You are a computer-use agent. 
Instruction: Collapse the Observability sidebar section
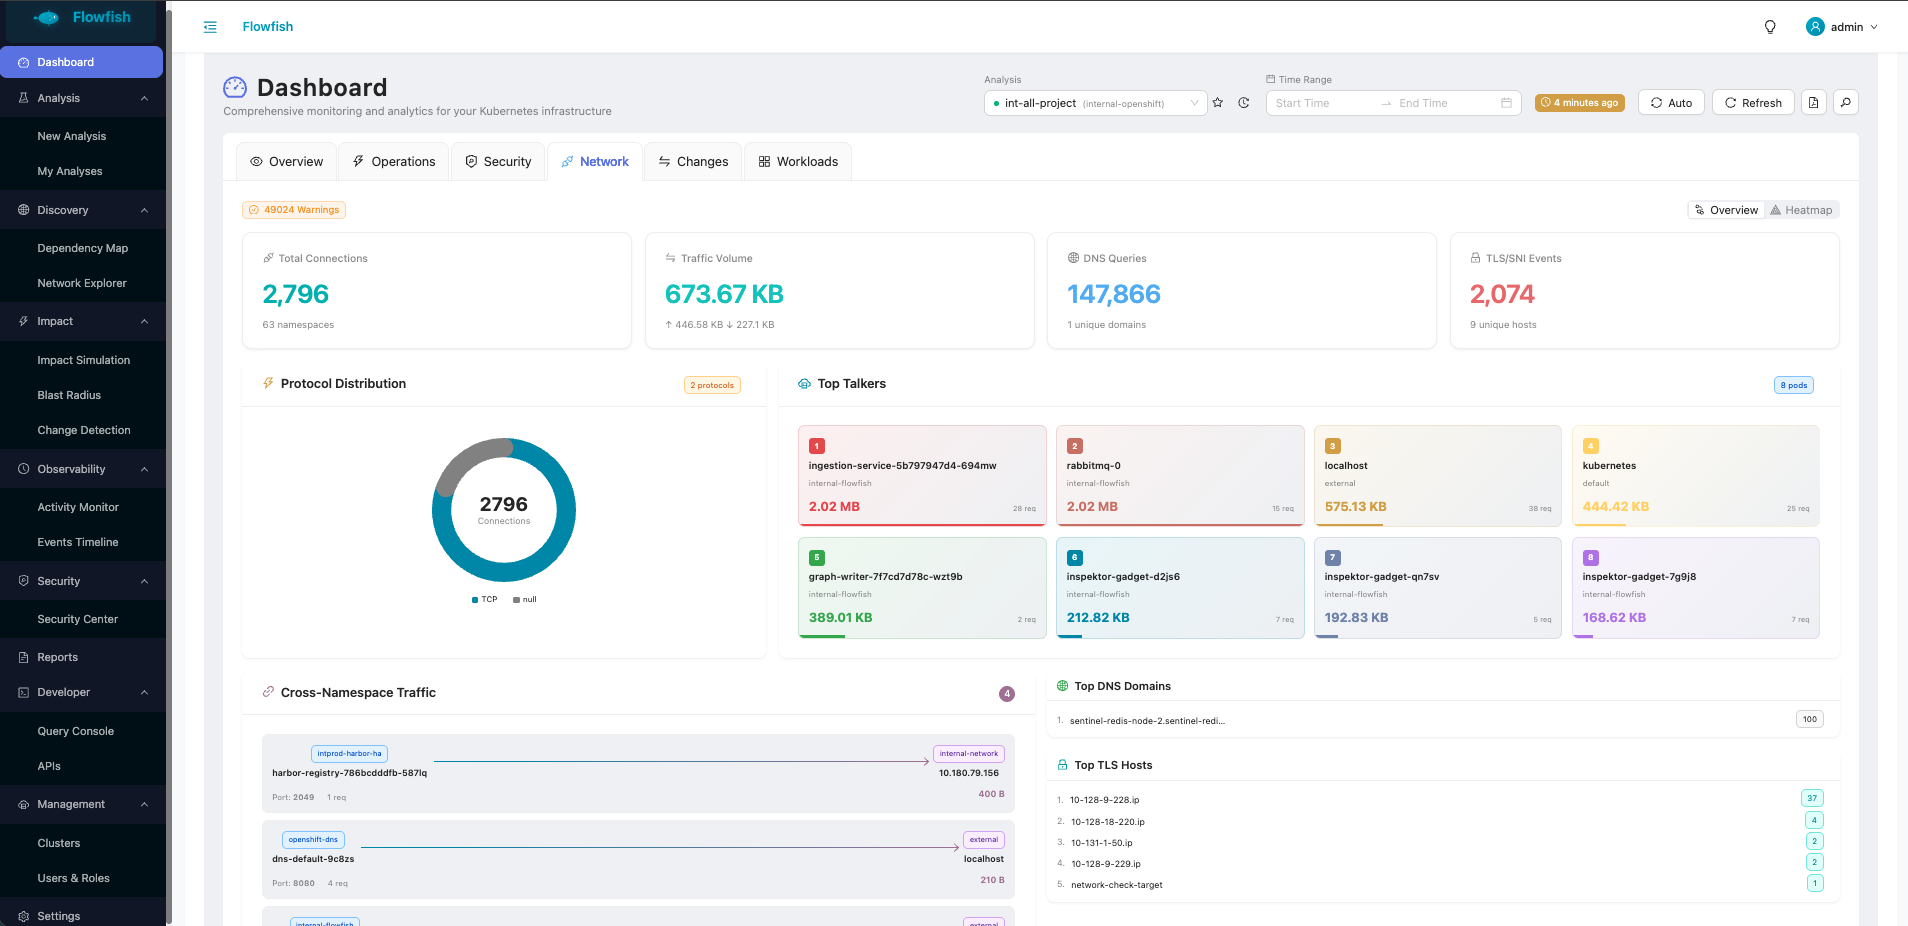(x=83, y=469)
